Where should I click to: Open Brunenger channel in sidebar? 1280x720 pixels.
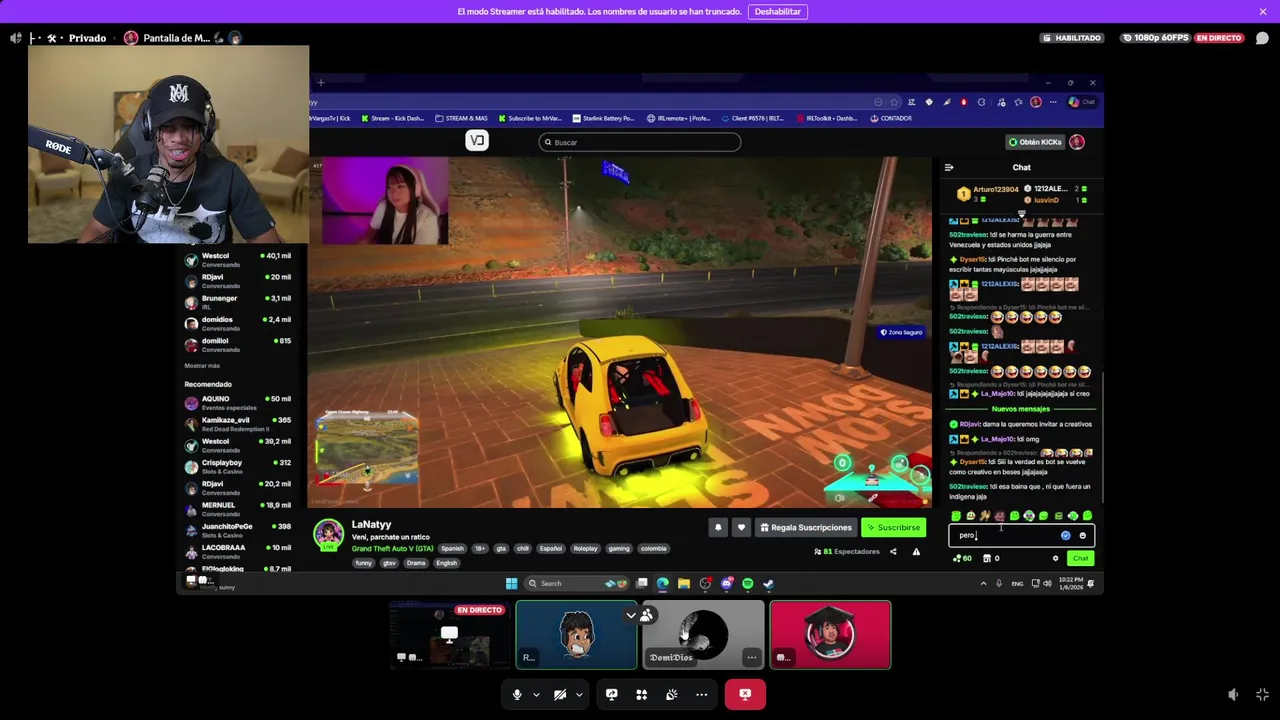click(238, 302)
